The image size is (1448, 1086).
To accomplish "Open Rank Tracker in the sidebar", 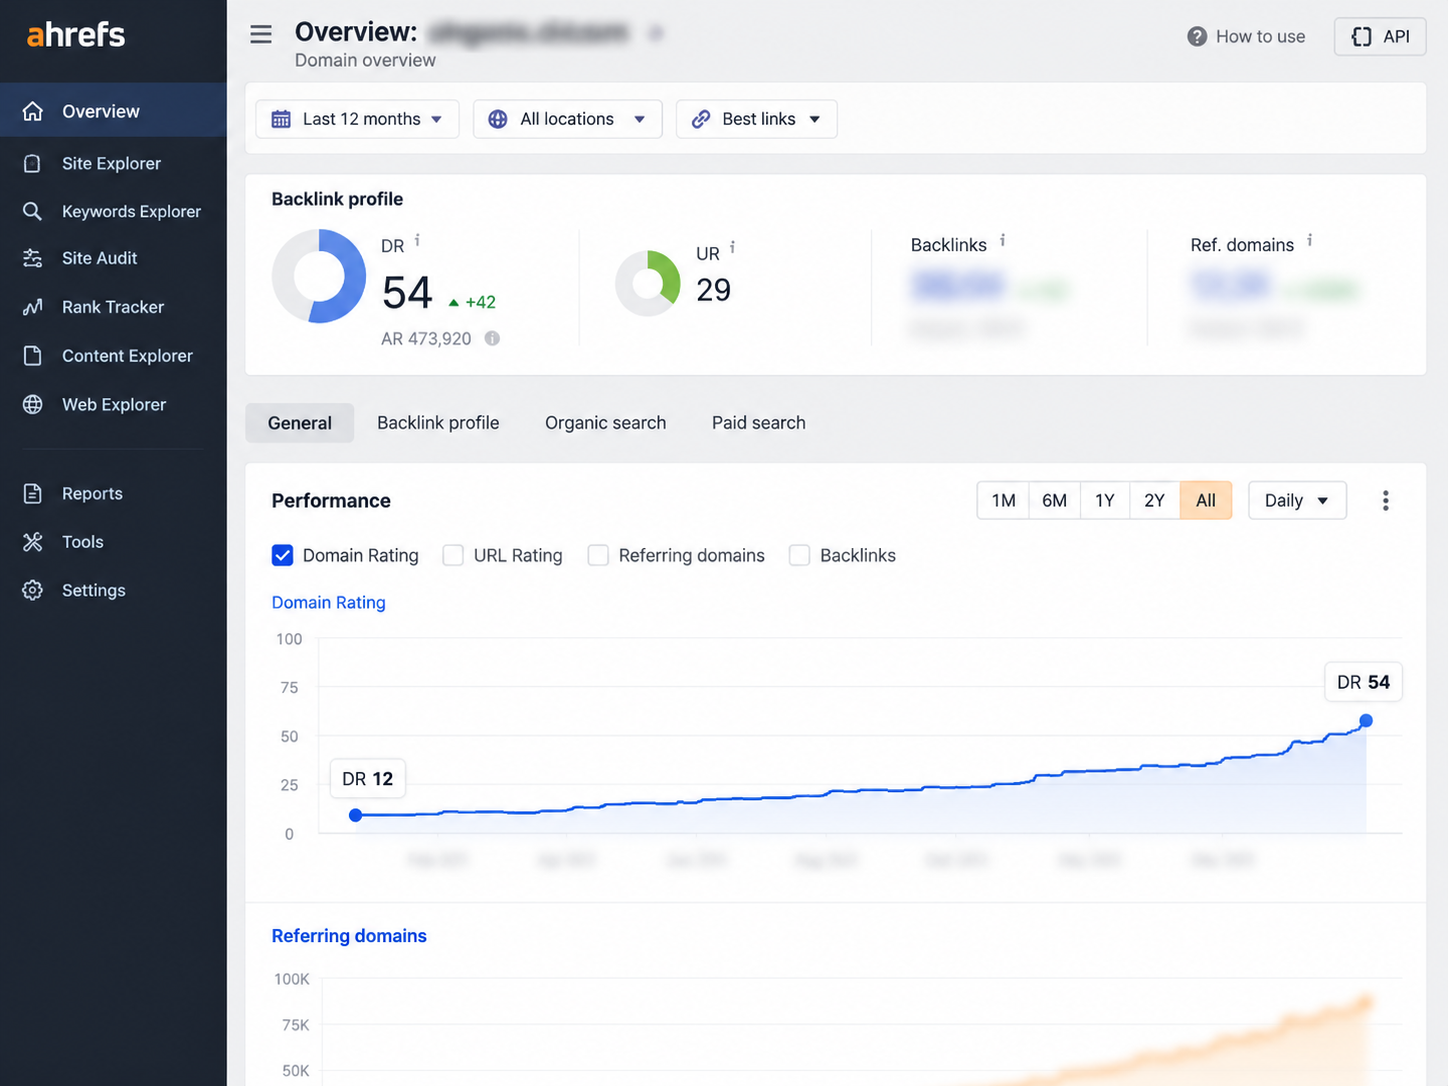I will coord(113,307).
